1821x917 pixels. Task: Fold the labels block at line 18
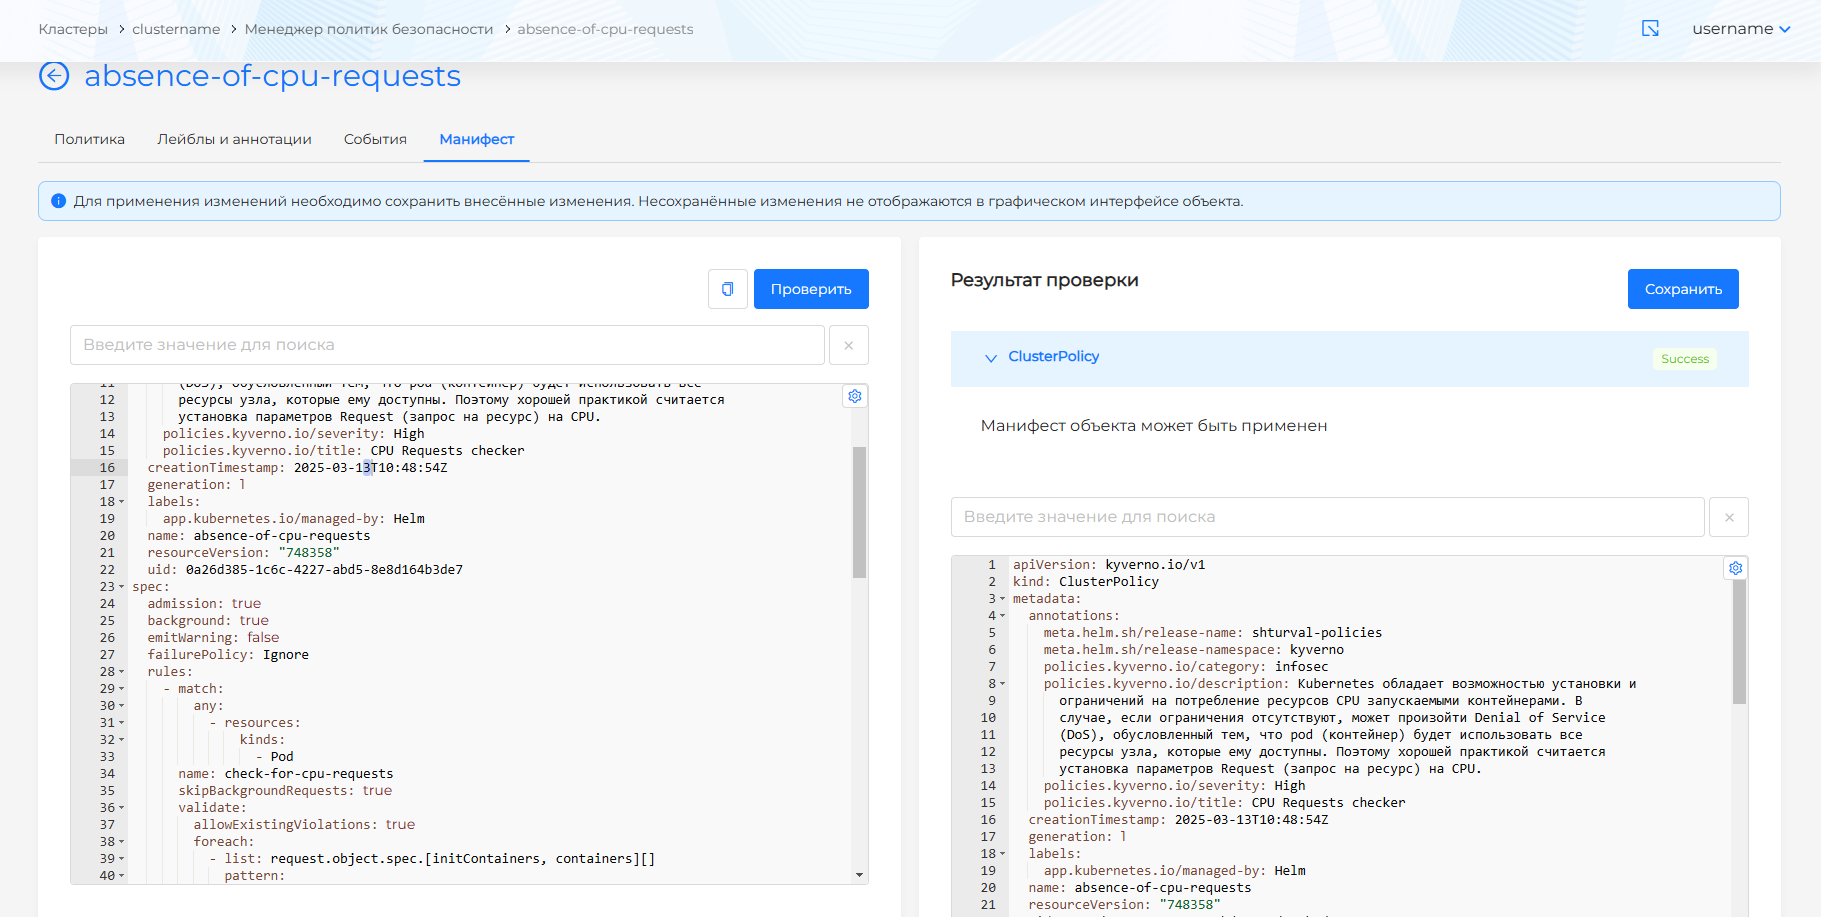click(x=122, y=502)
